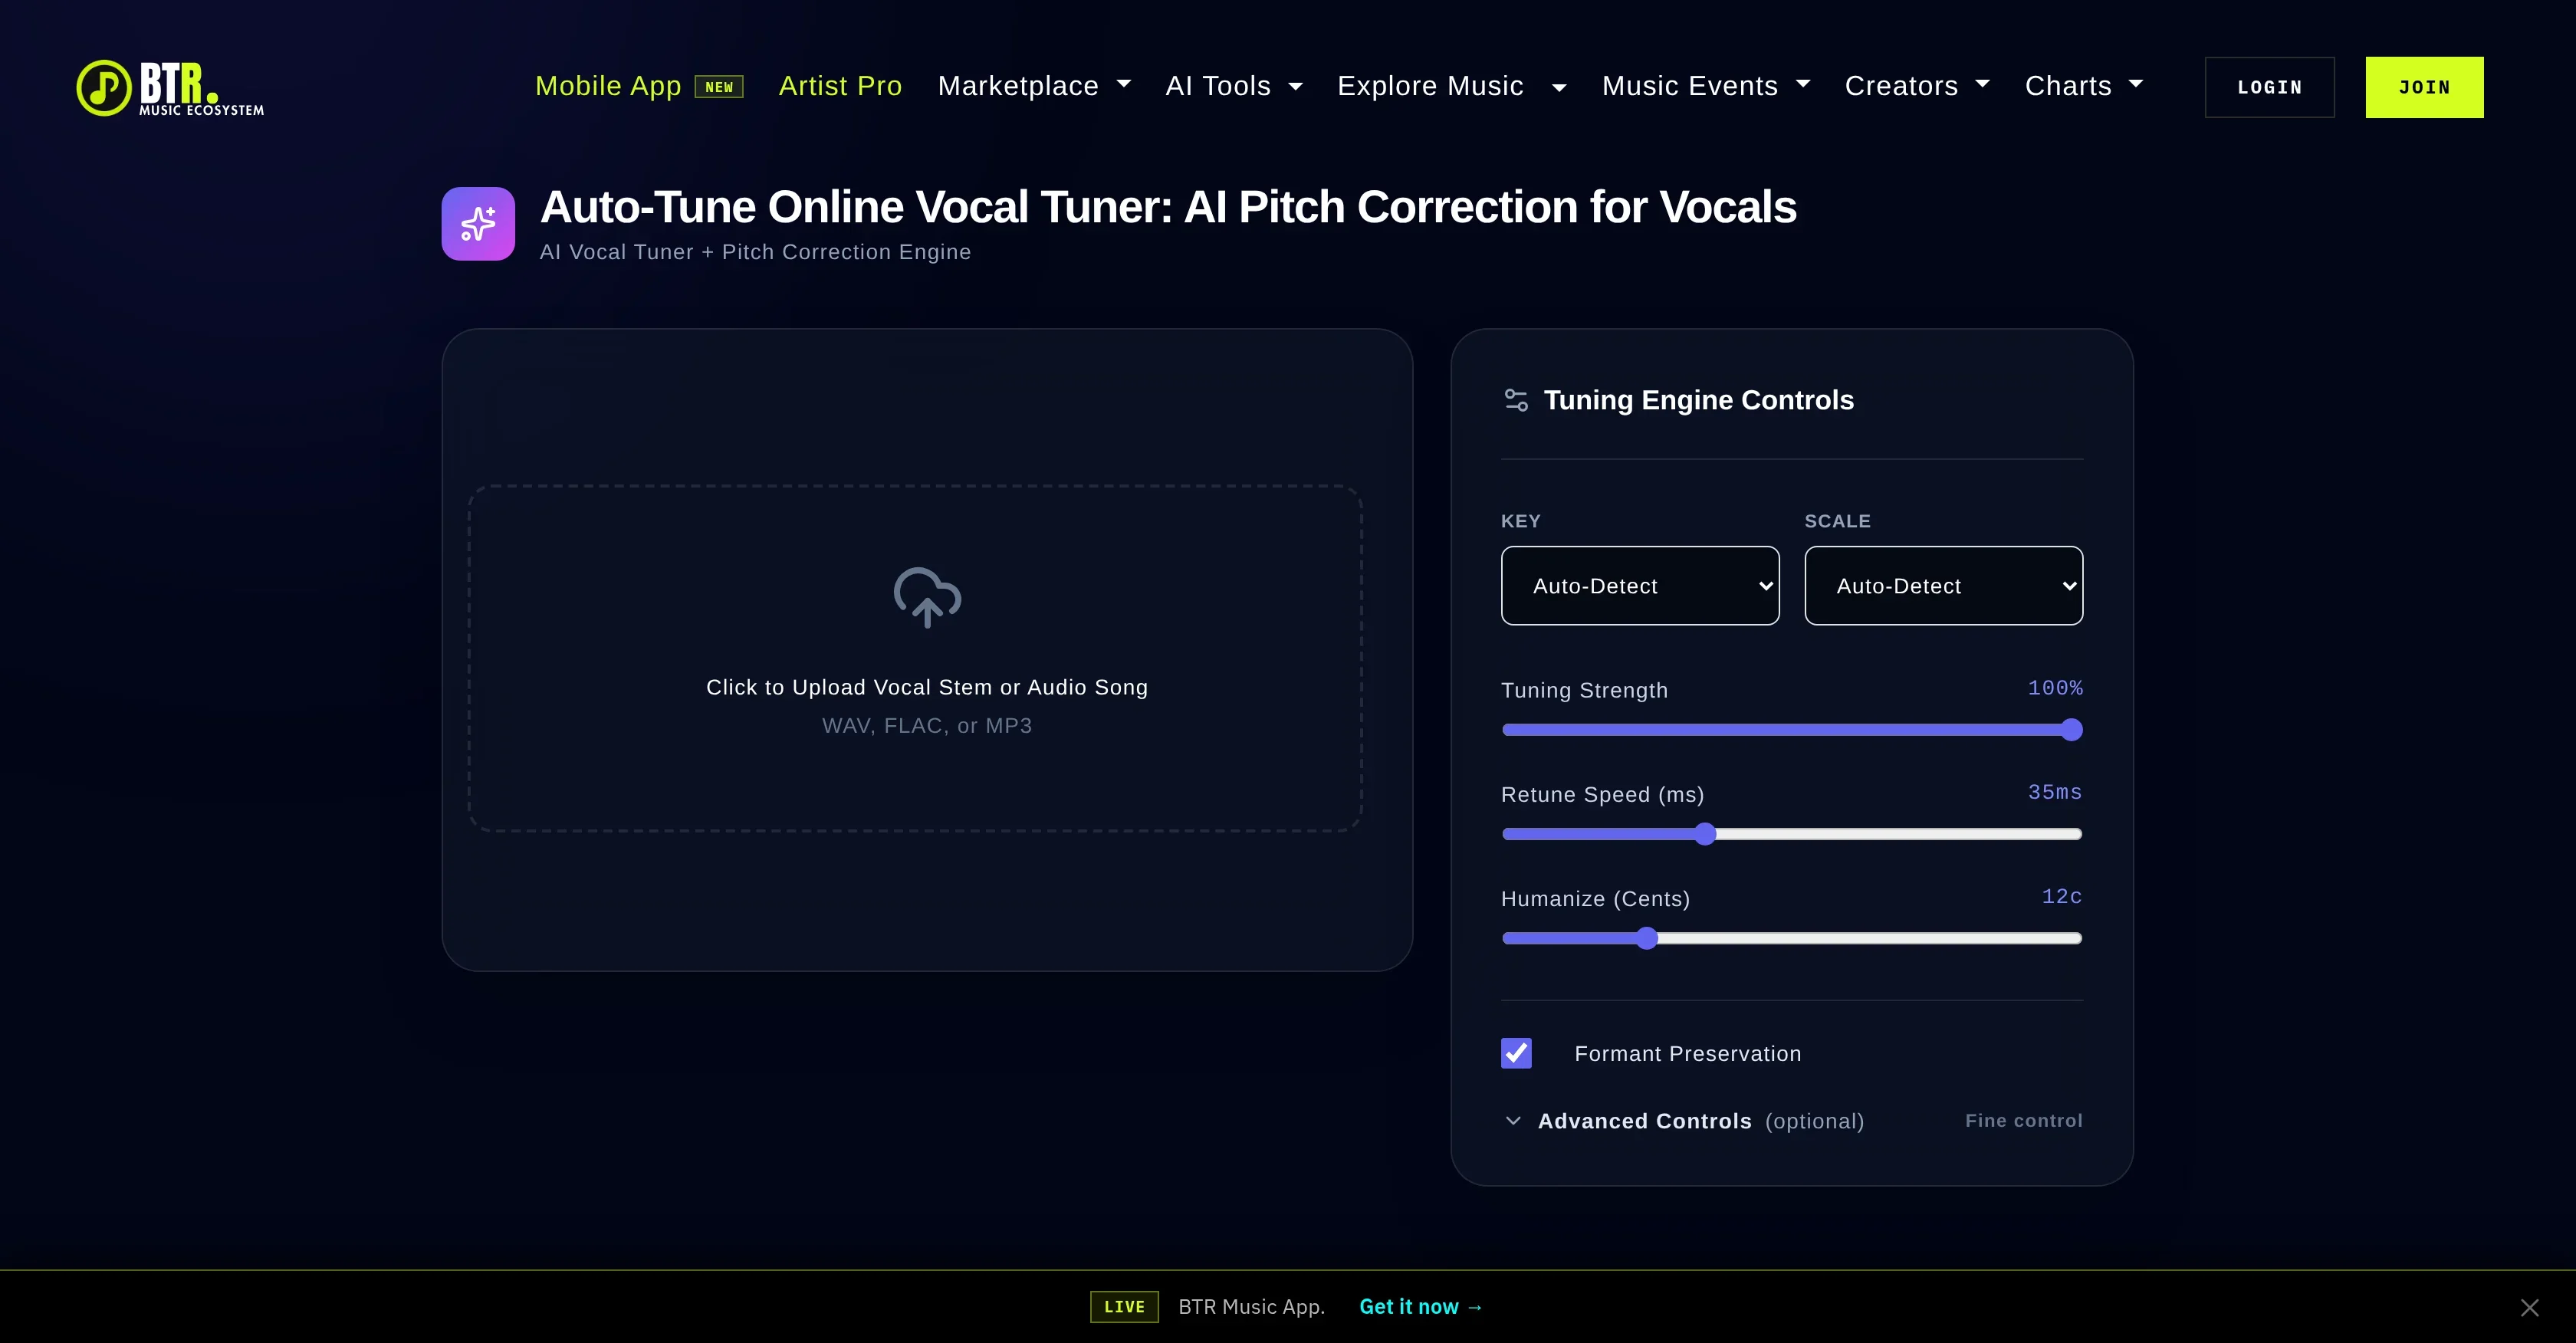Click the Get it now link
Screen dimensions: 2576x1343
point(1421,1307)
